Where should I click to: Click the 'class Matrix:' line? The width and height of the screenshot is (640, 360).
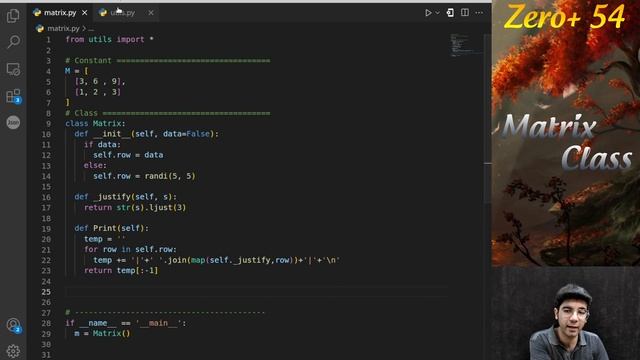click(96, 123)
